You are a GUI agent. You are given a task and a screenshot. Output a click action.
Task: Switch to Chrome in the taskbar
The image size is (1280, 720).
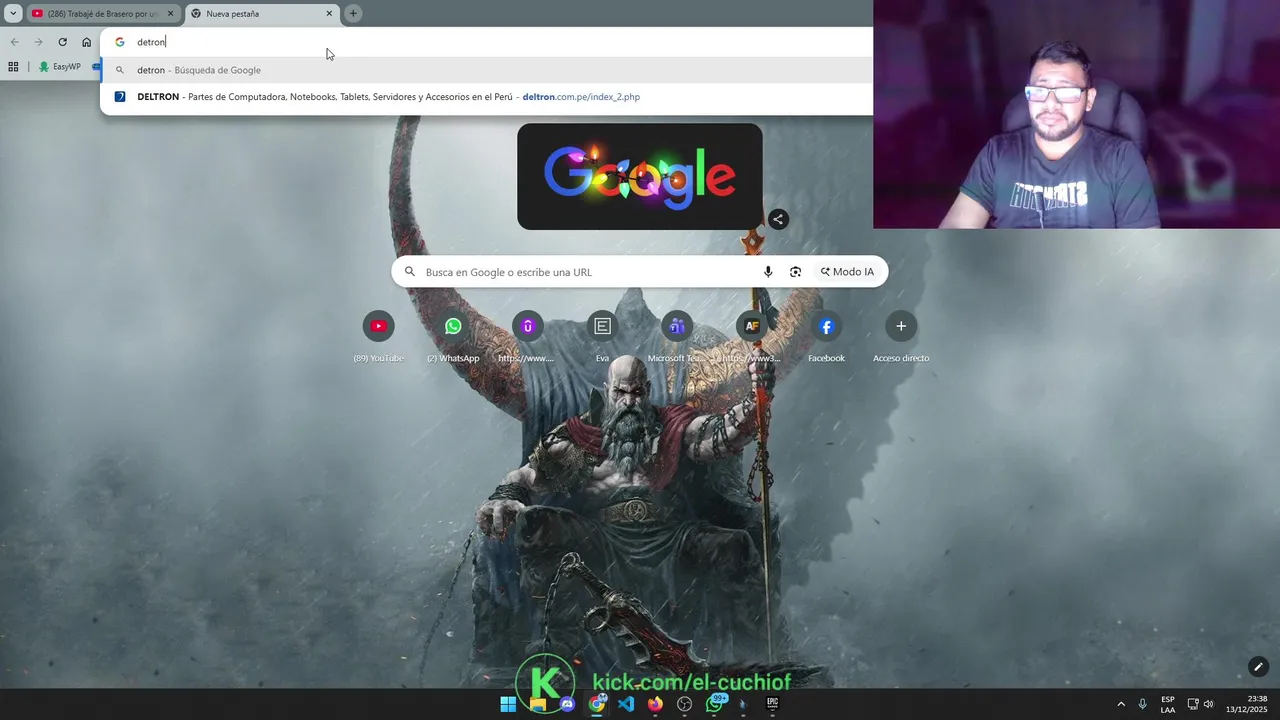pos(597,704)
